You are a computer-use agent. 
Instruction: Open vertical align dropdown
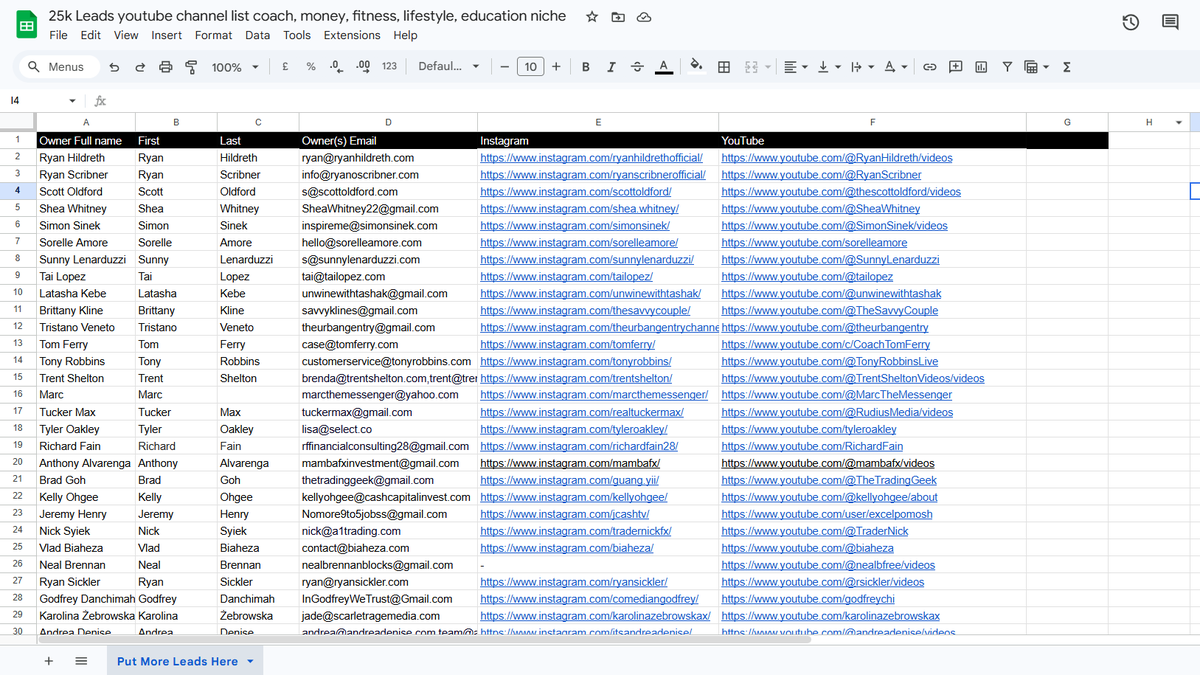point(828,67)
